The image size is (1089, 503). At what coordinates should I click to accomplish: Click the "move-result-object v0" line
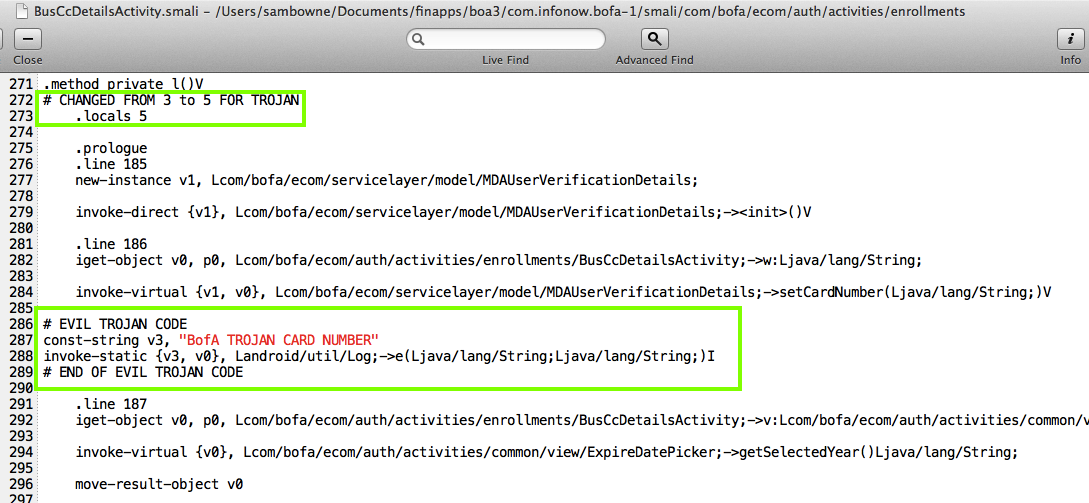click(x=159, y=484)
